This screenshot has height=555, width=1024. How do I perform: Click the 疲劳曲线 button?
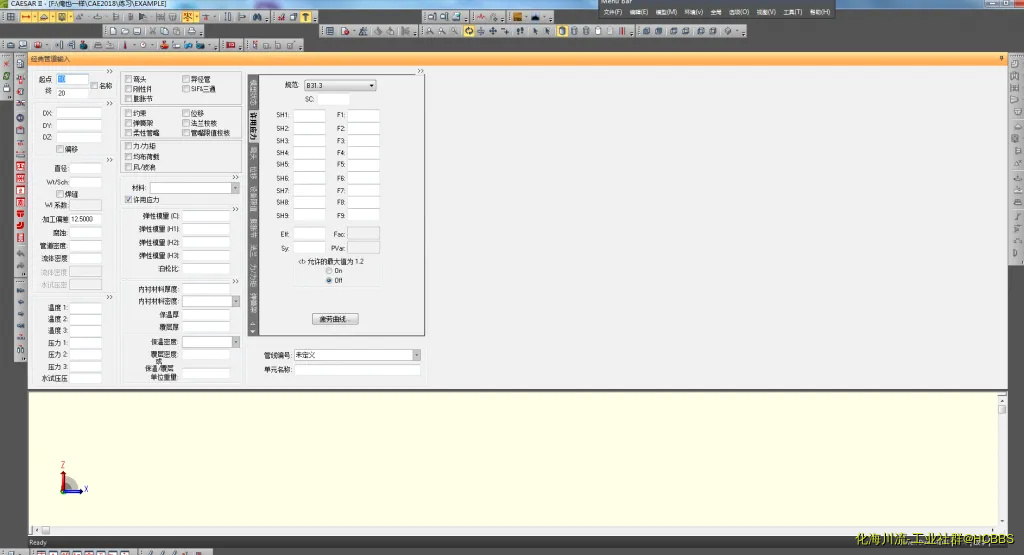tap(334, 319)
